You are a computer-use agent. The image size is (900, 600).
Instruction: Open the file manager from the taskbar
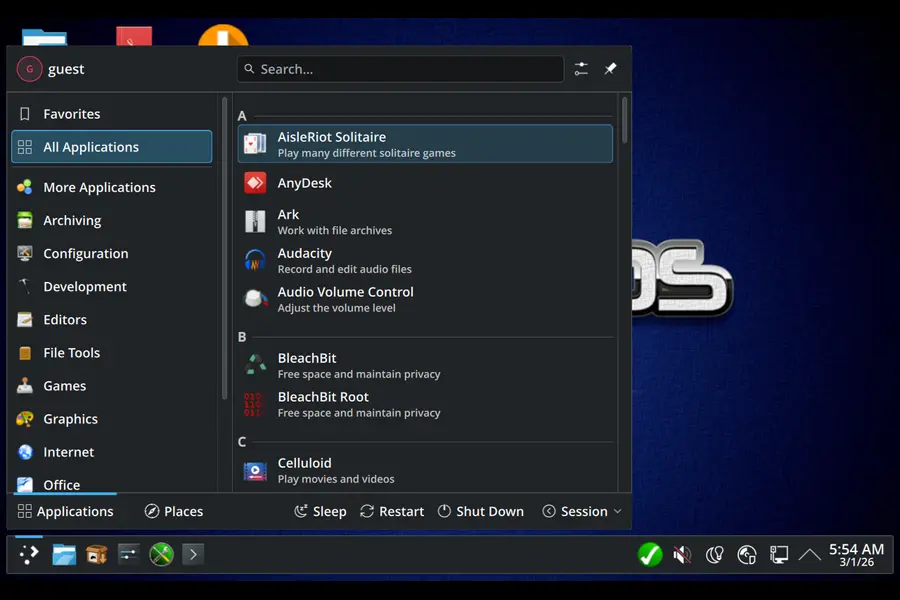click(63, 554)
